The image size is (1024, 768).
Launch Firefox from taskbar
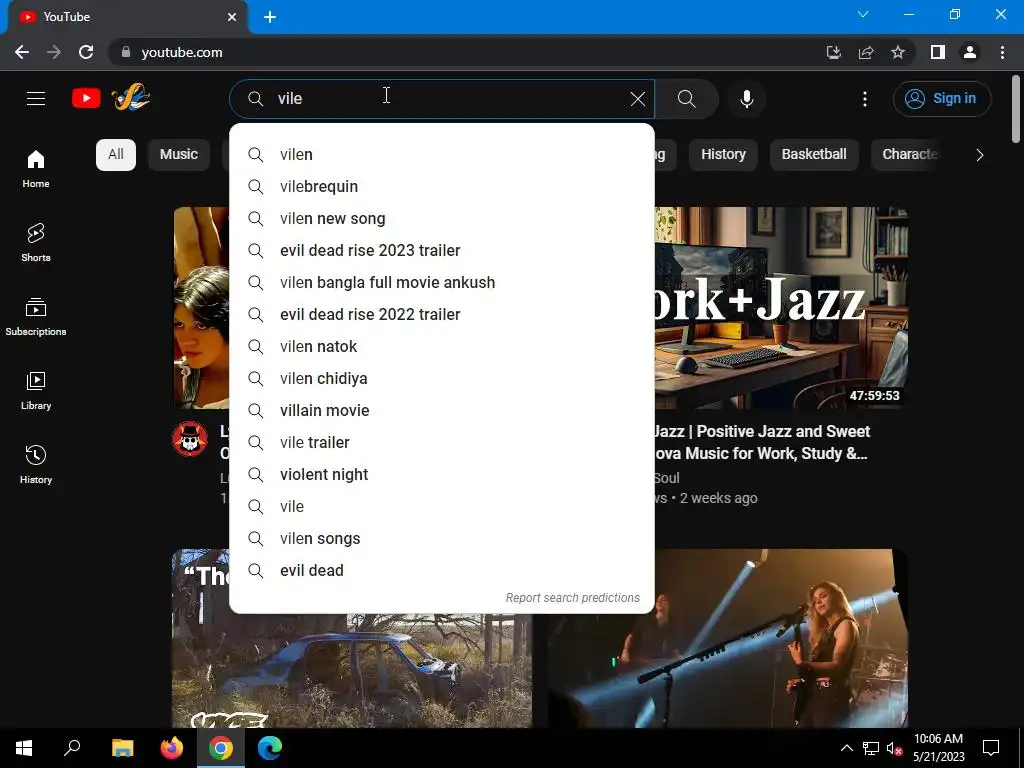click(x=172, y=748)
